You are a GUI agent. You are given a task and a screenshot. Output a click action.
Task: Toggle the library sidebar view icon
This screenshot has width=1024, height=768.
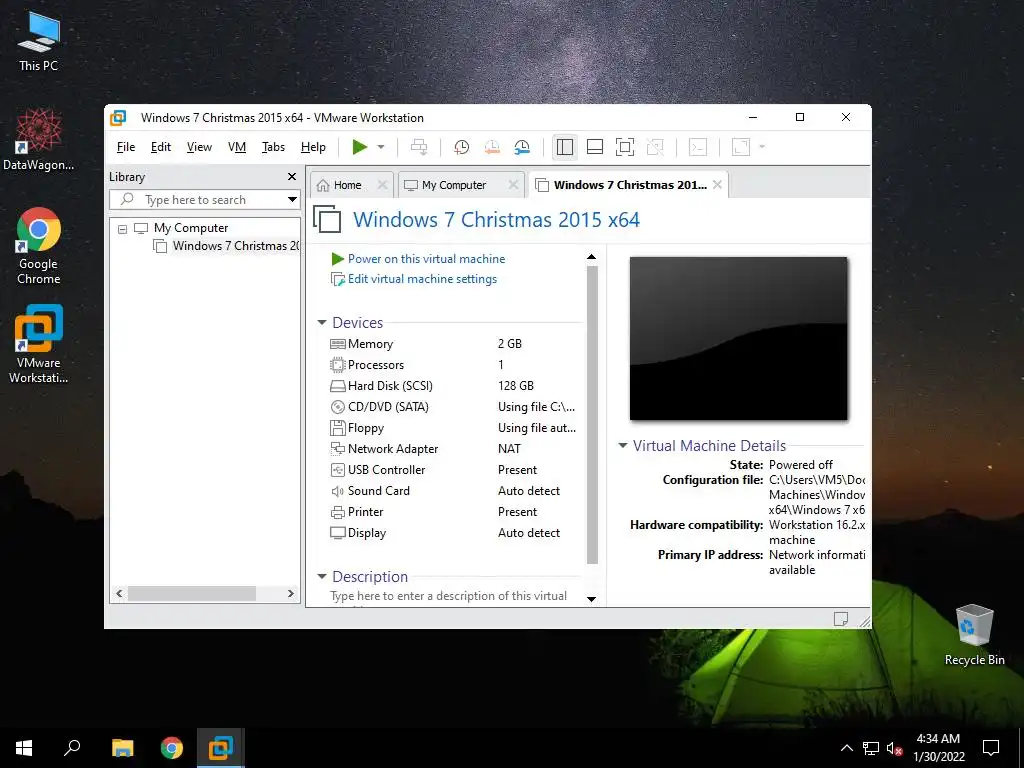point(565,147)
